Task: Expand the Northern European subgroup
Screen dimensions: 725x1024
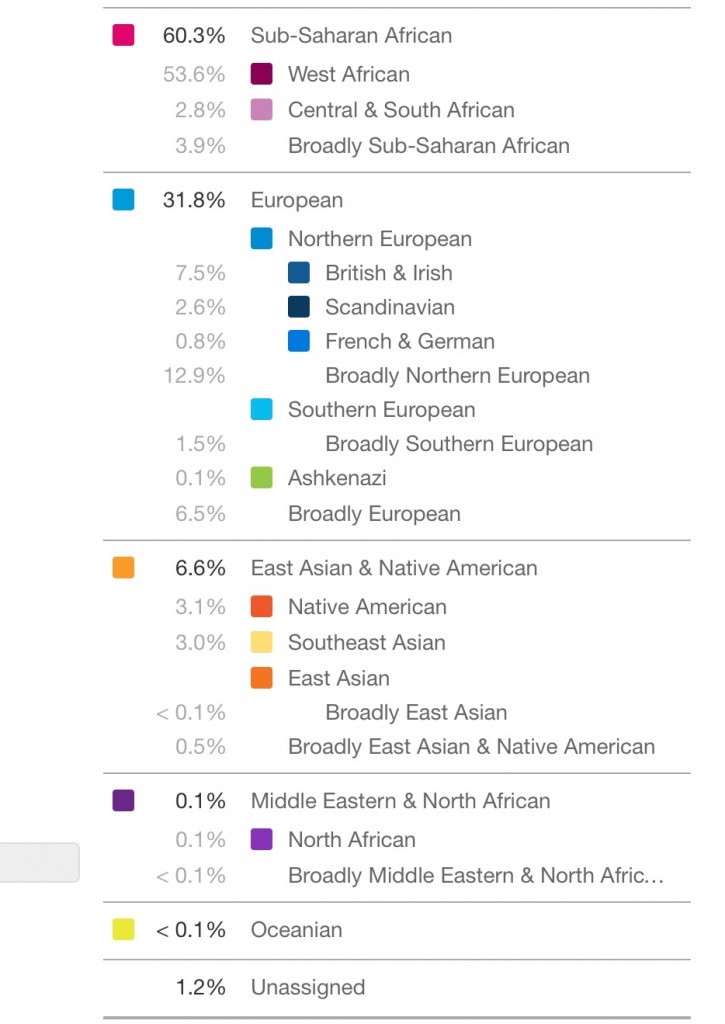Action: [379, 239]
